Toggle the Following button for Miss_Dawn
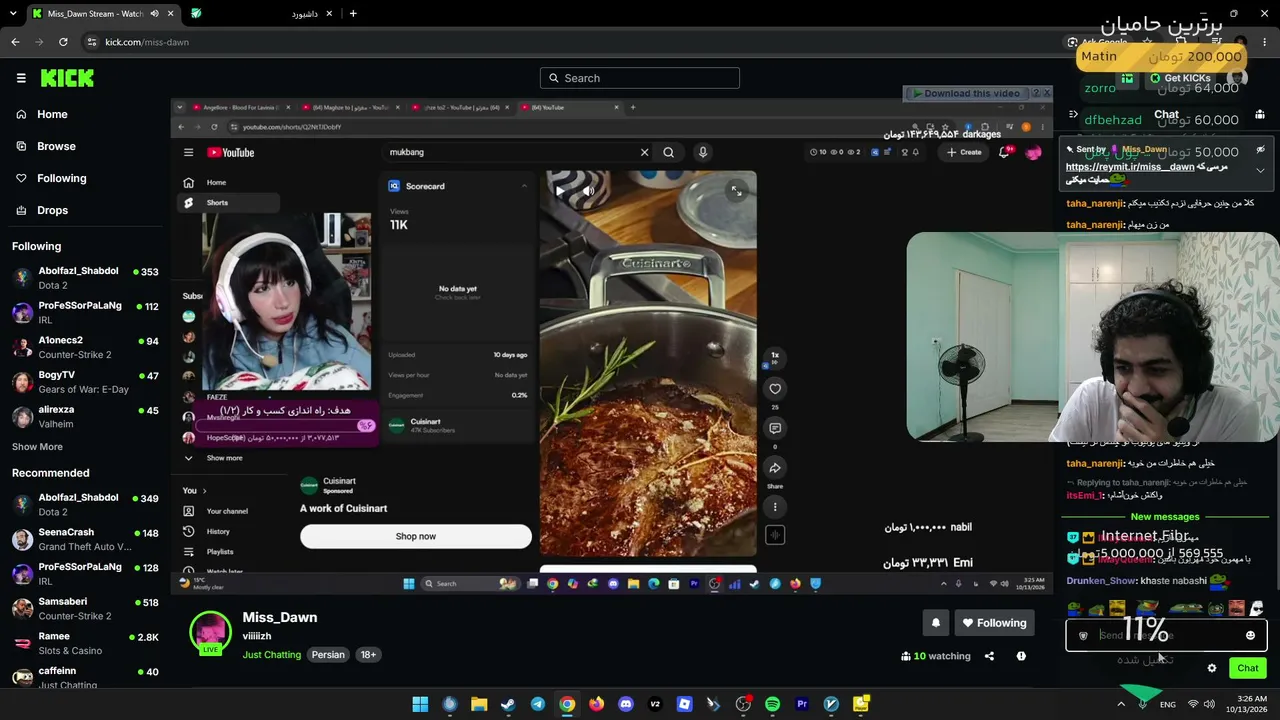 tap(994, 623)
